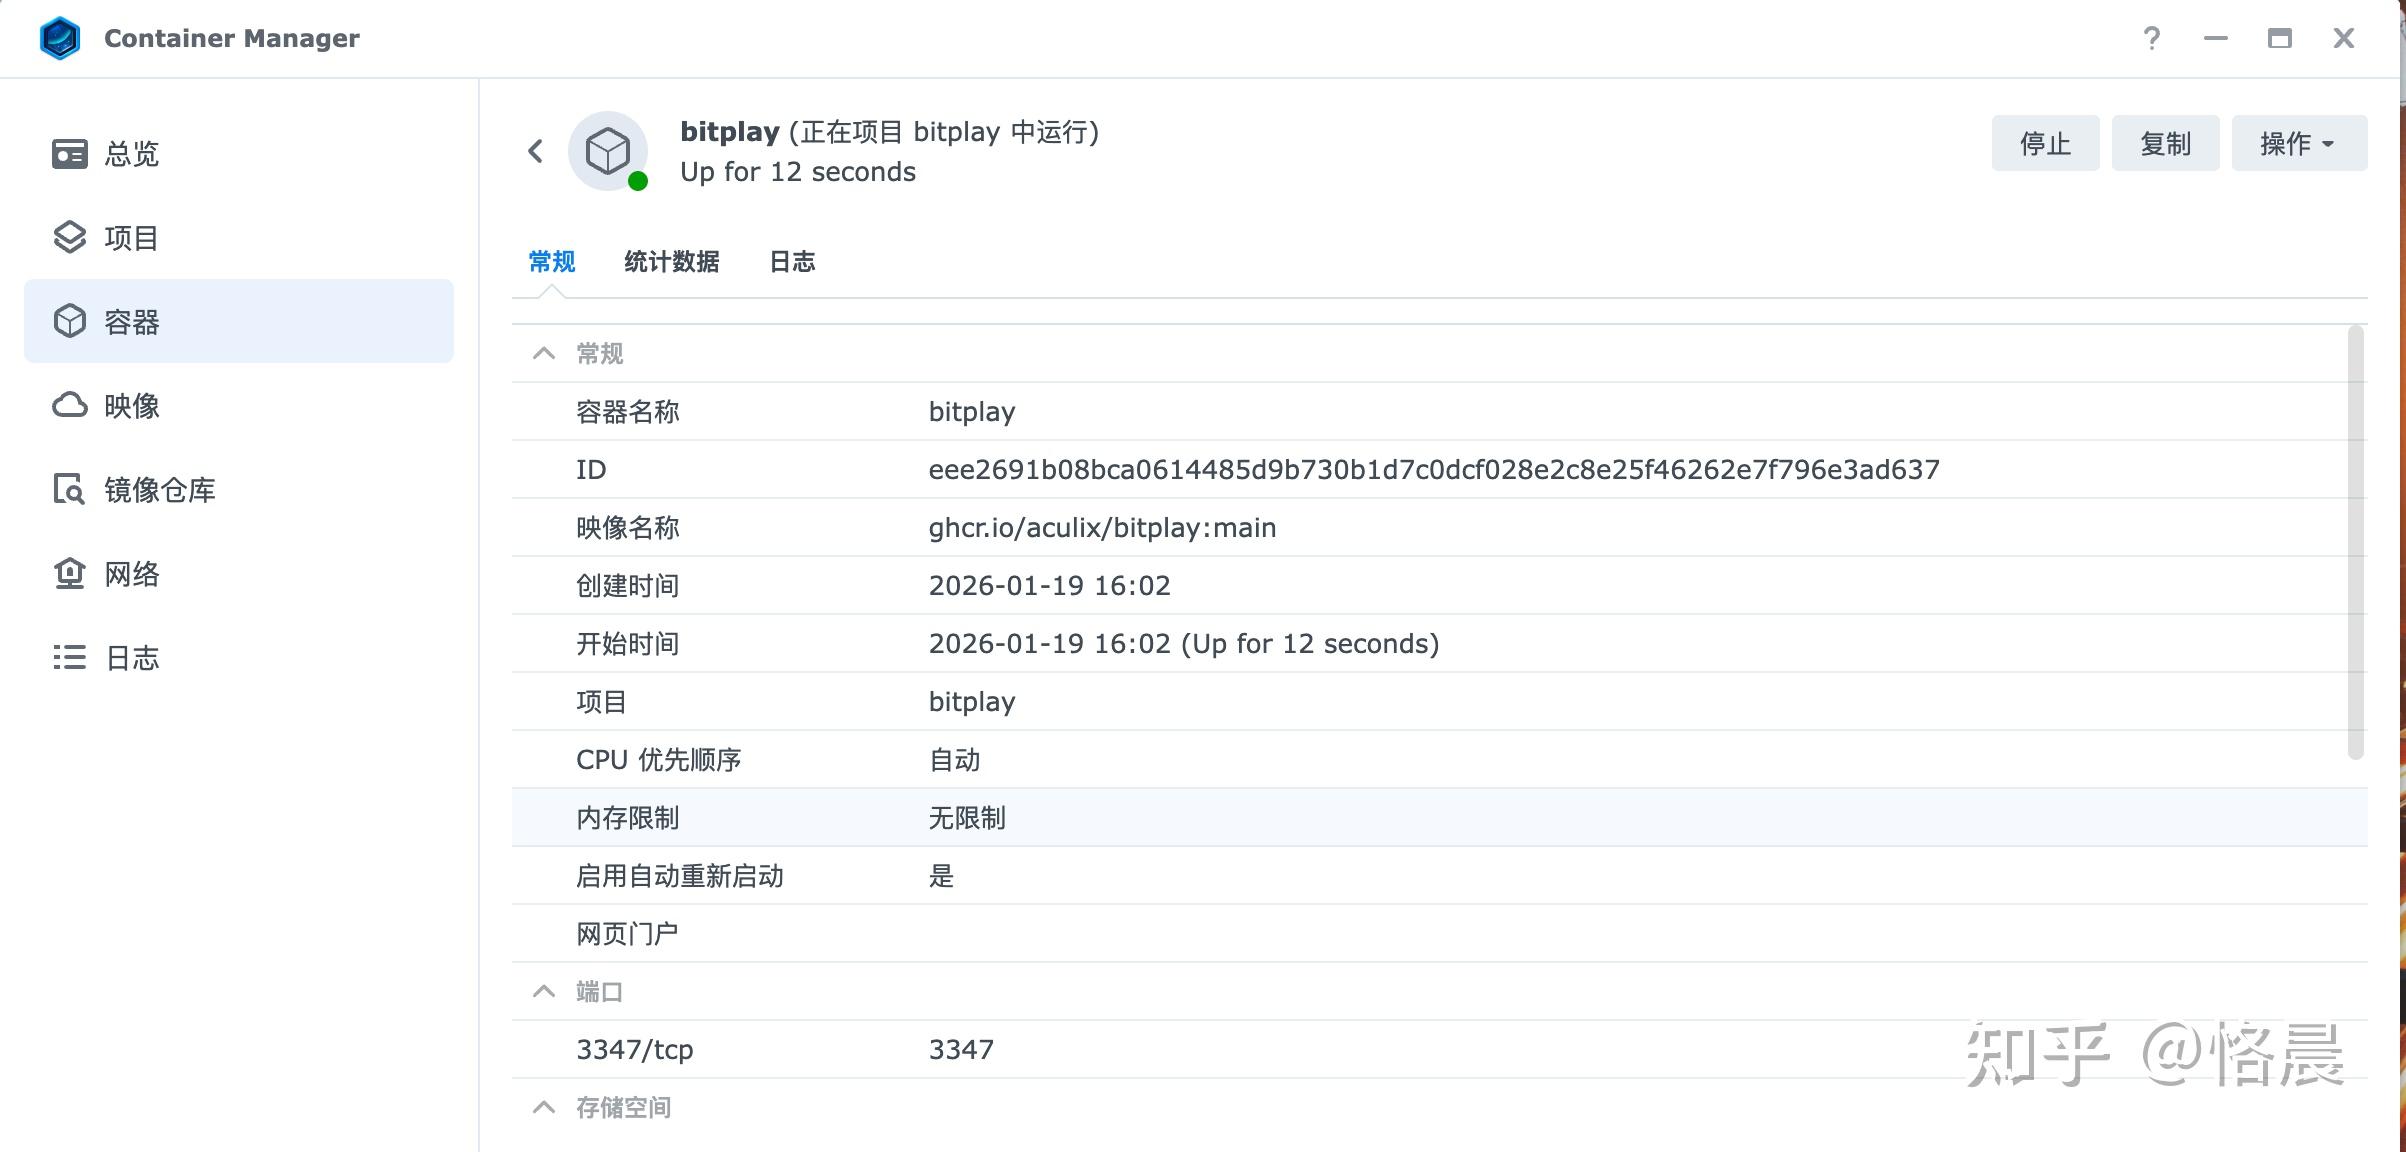This screenshot has width=2406, height=1152.
Task: Collapse the 端口 ports section
Action: [x=544, y=991]
